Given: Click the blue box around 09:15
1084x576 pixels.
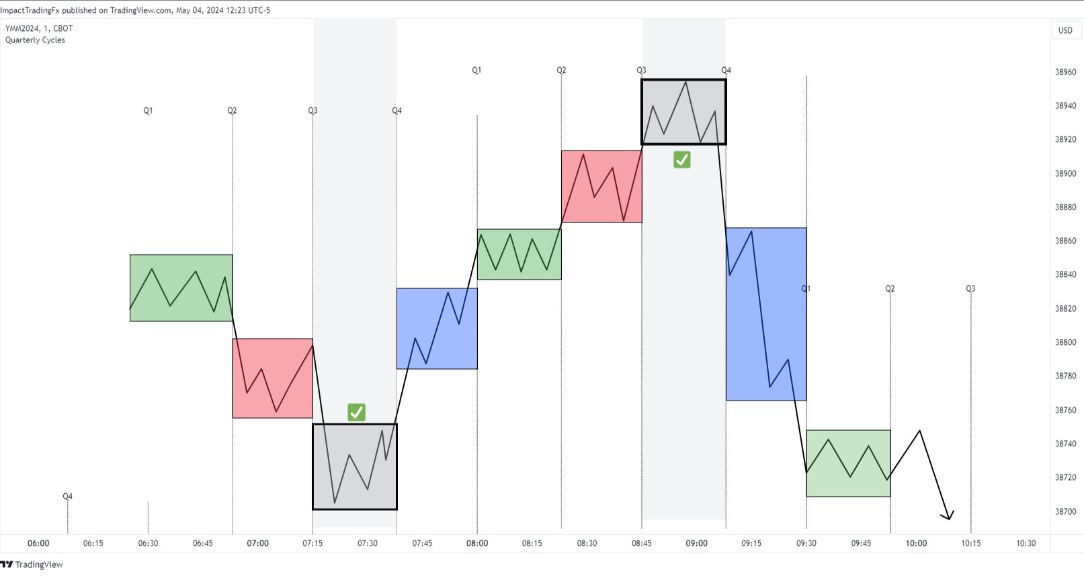Looking at the screenshot, I should [x=765, y=313].
